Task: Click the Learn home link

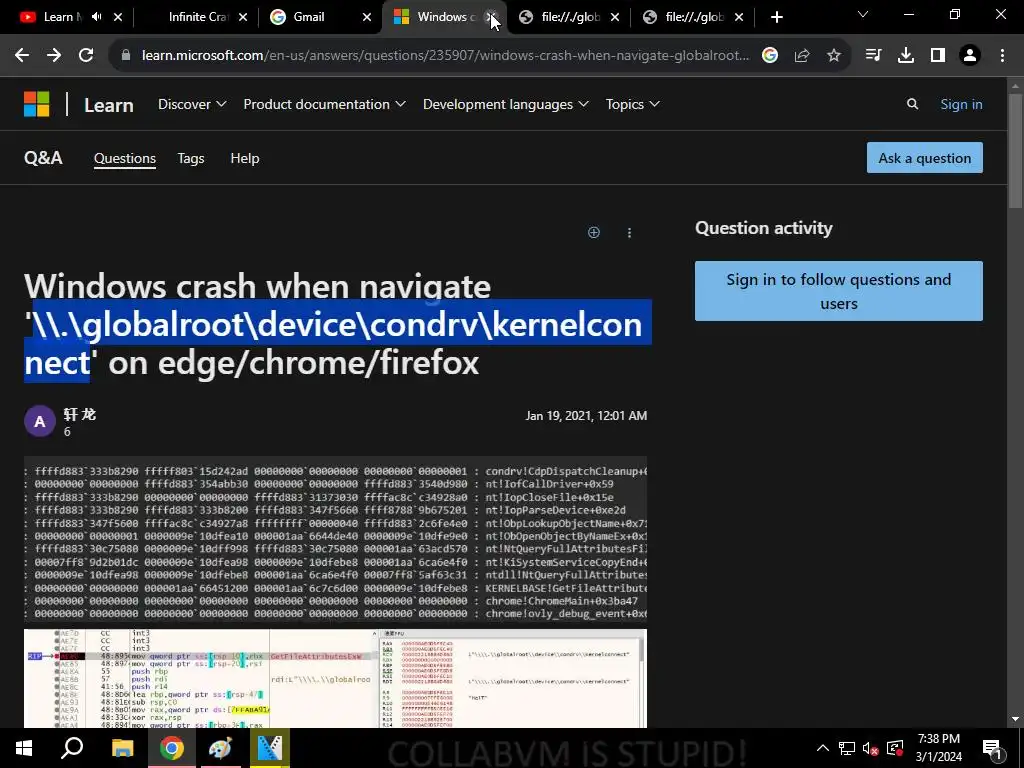Action: click(x=108, y=105)
